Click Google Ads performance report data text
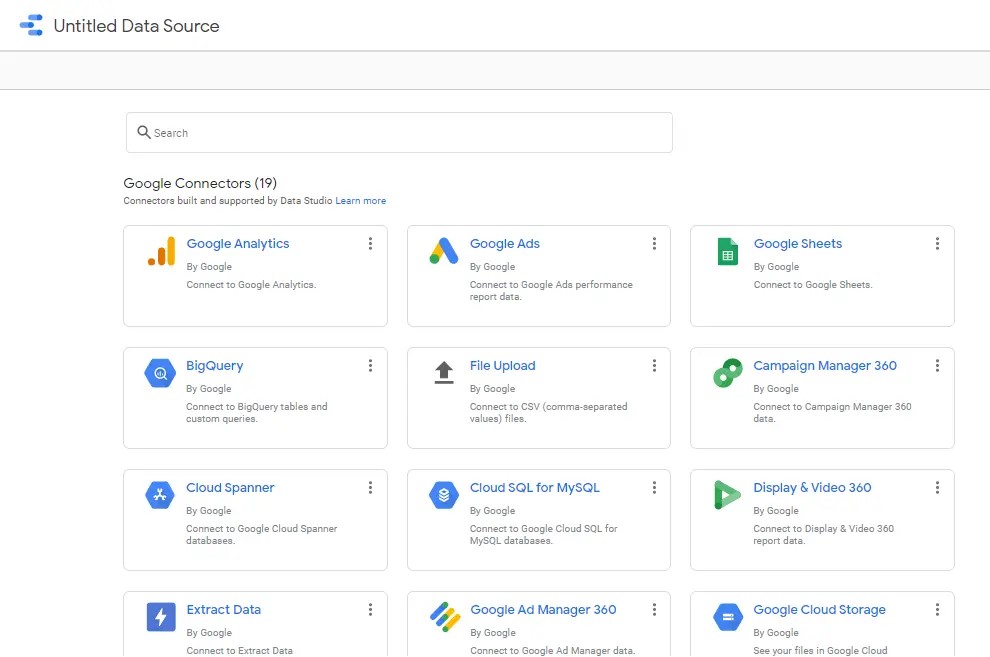This screenshot has width=990, height=657. [x=551, y=291]
